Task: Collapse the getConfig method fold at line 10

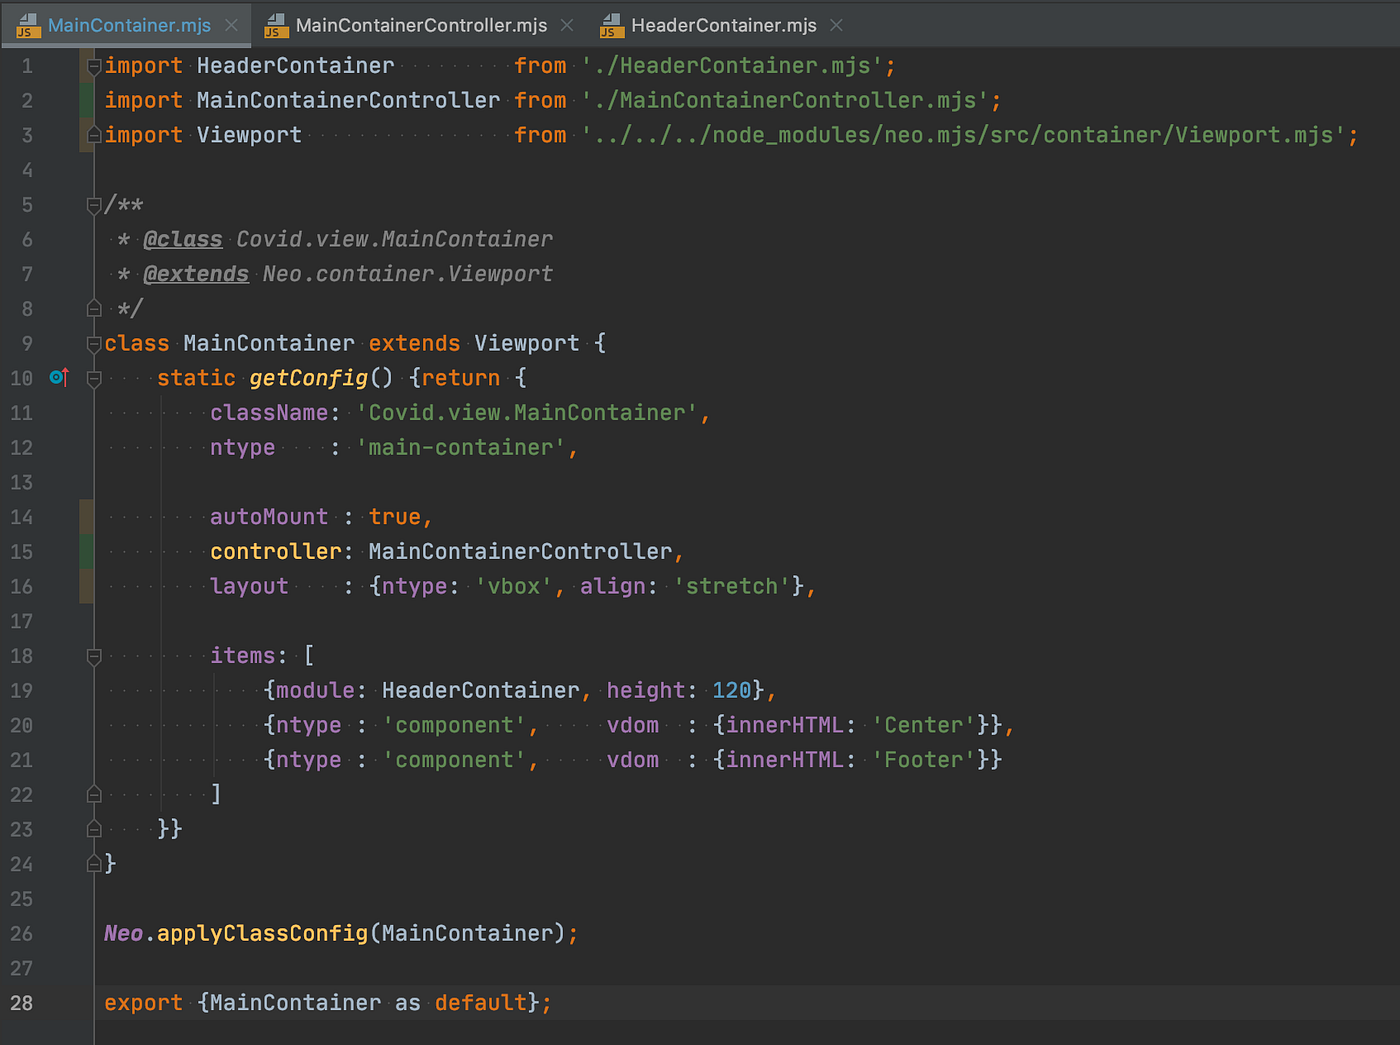Action: click(93, 378)
